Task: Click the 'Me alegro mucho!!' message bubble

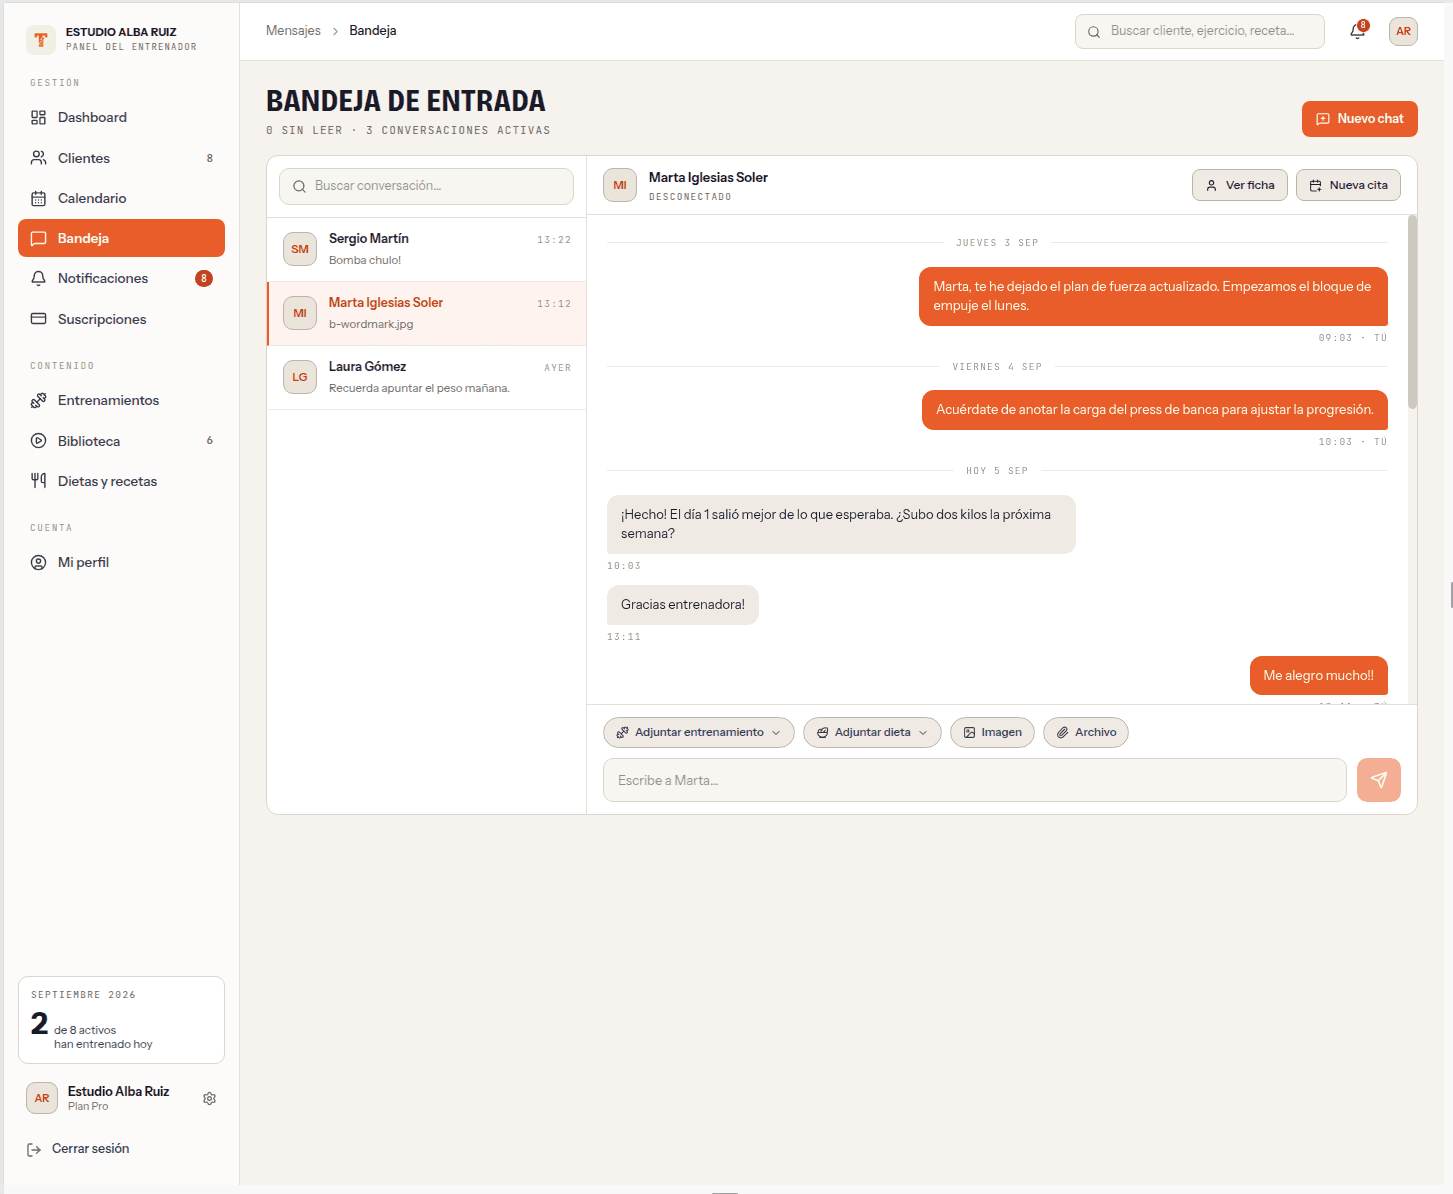Action: click(1319, 676)
